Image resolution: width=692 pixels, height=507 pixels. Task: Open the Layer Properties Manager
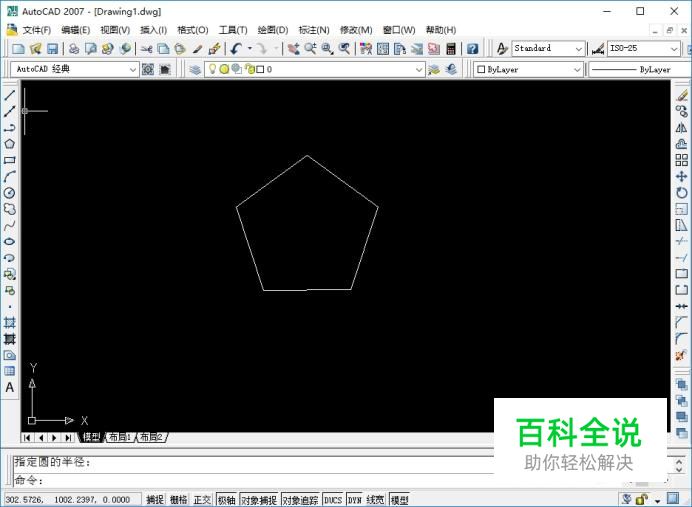(195, 69)
